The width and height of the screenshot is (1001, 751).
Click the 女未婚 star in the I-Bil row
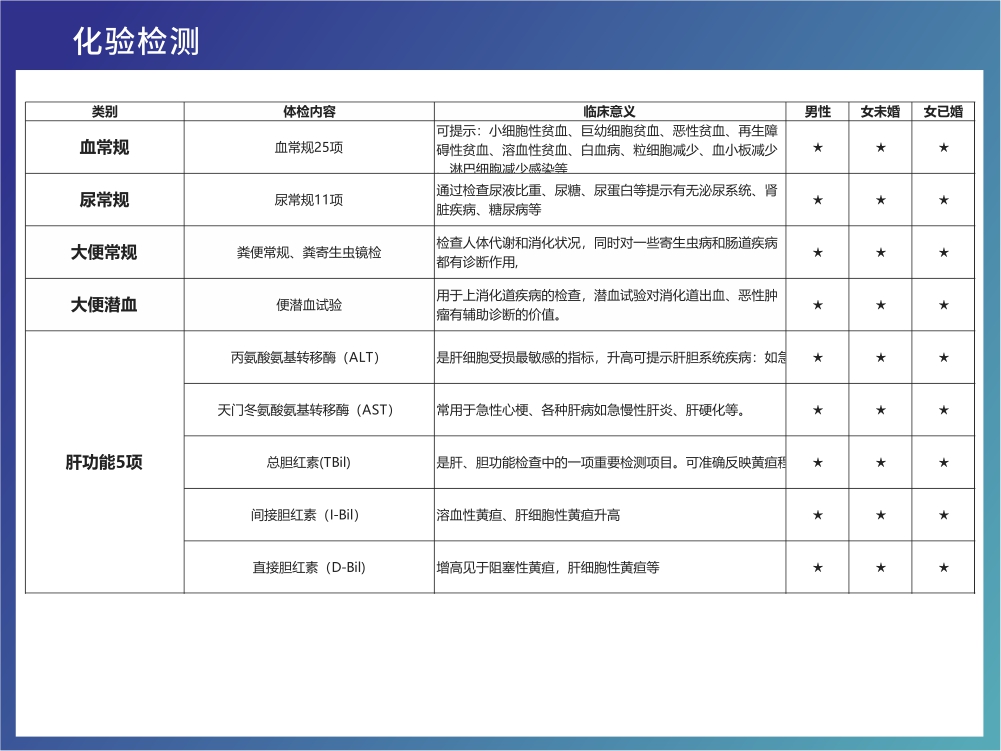pos(880,515)
